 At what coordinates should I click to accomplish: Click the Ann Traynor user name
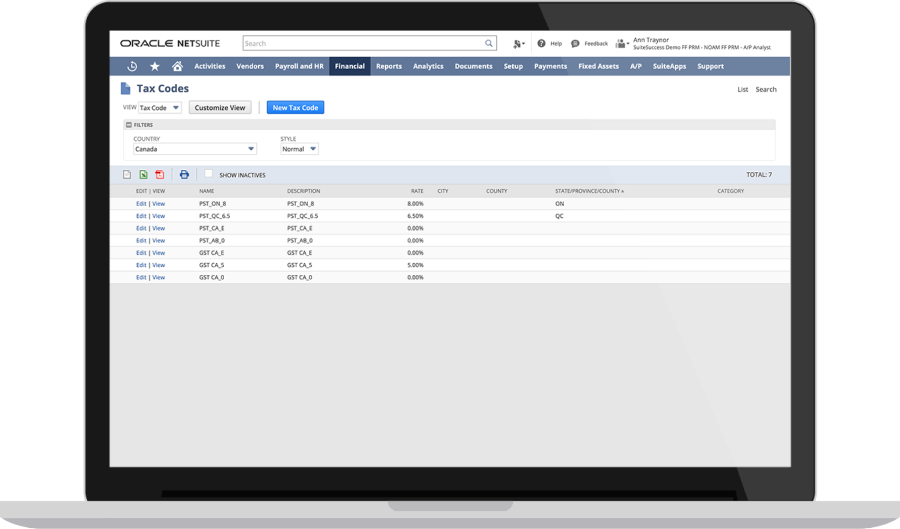pos(651,40)
